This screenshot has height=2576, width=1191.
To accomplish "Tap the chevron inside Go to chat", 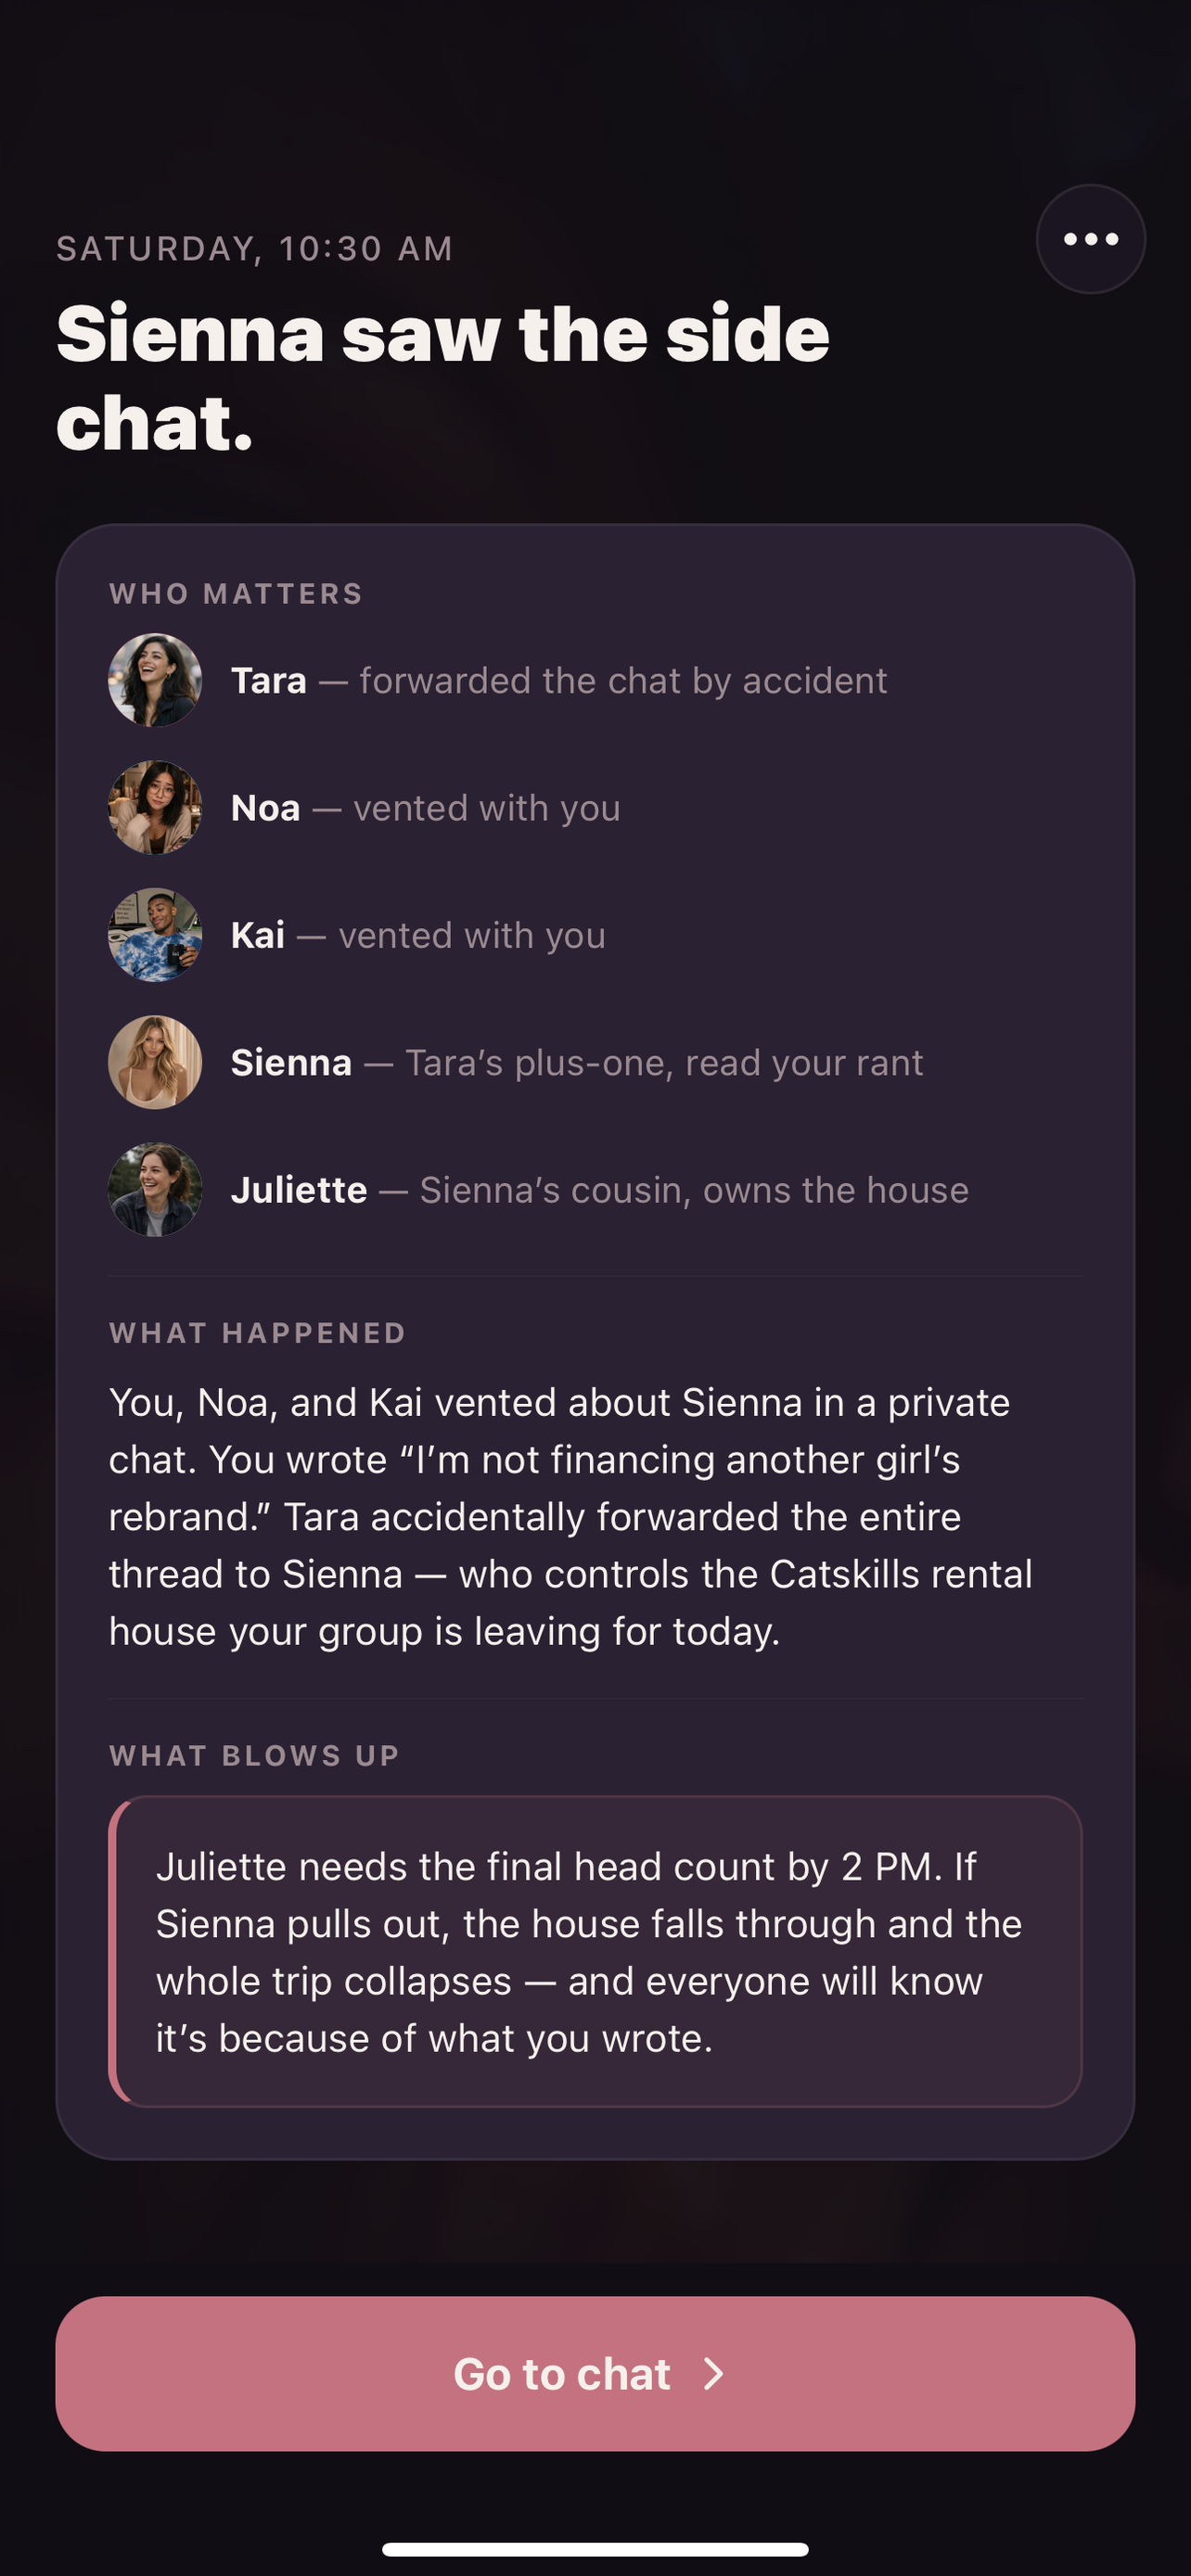I will click(x=712, y=2374).
